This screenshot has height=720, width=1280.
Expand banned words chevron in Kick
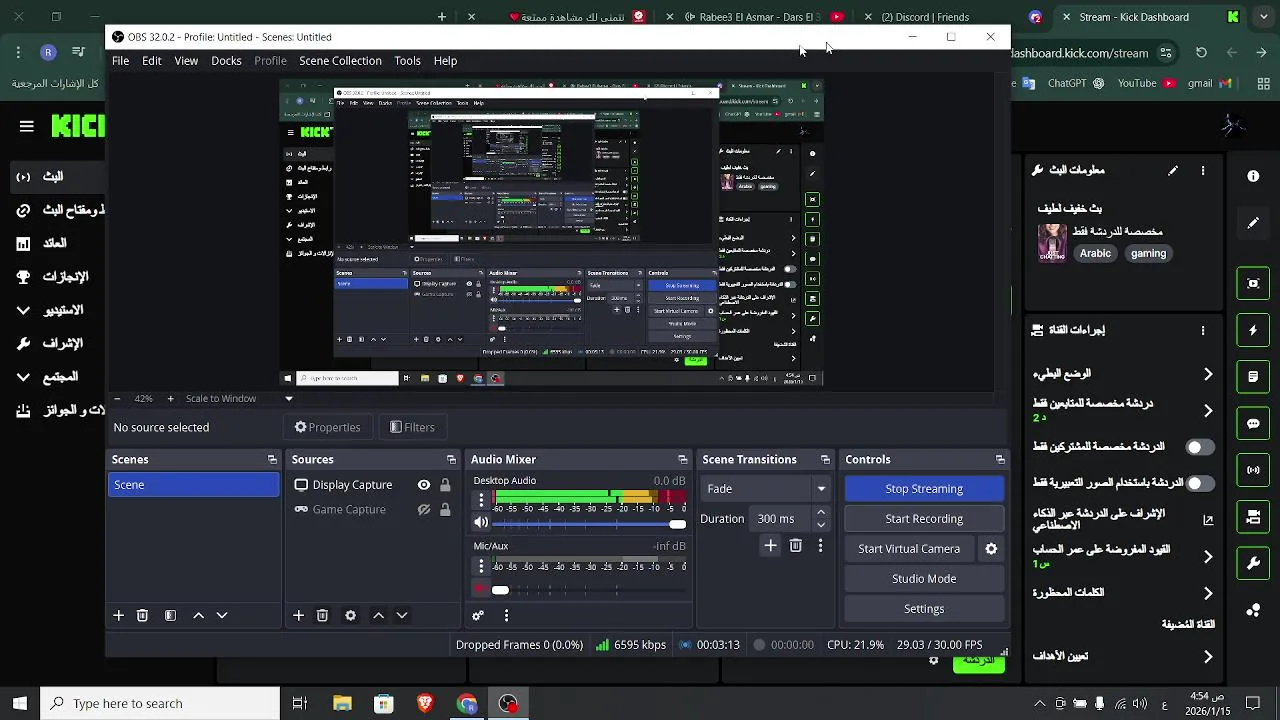pyautogui.click(x=1208, y=593)
